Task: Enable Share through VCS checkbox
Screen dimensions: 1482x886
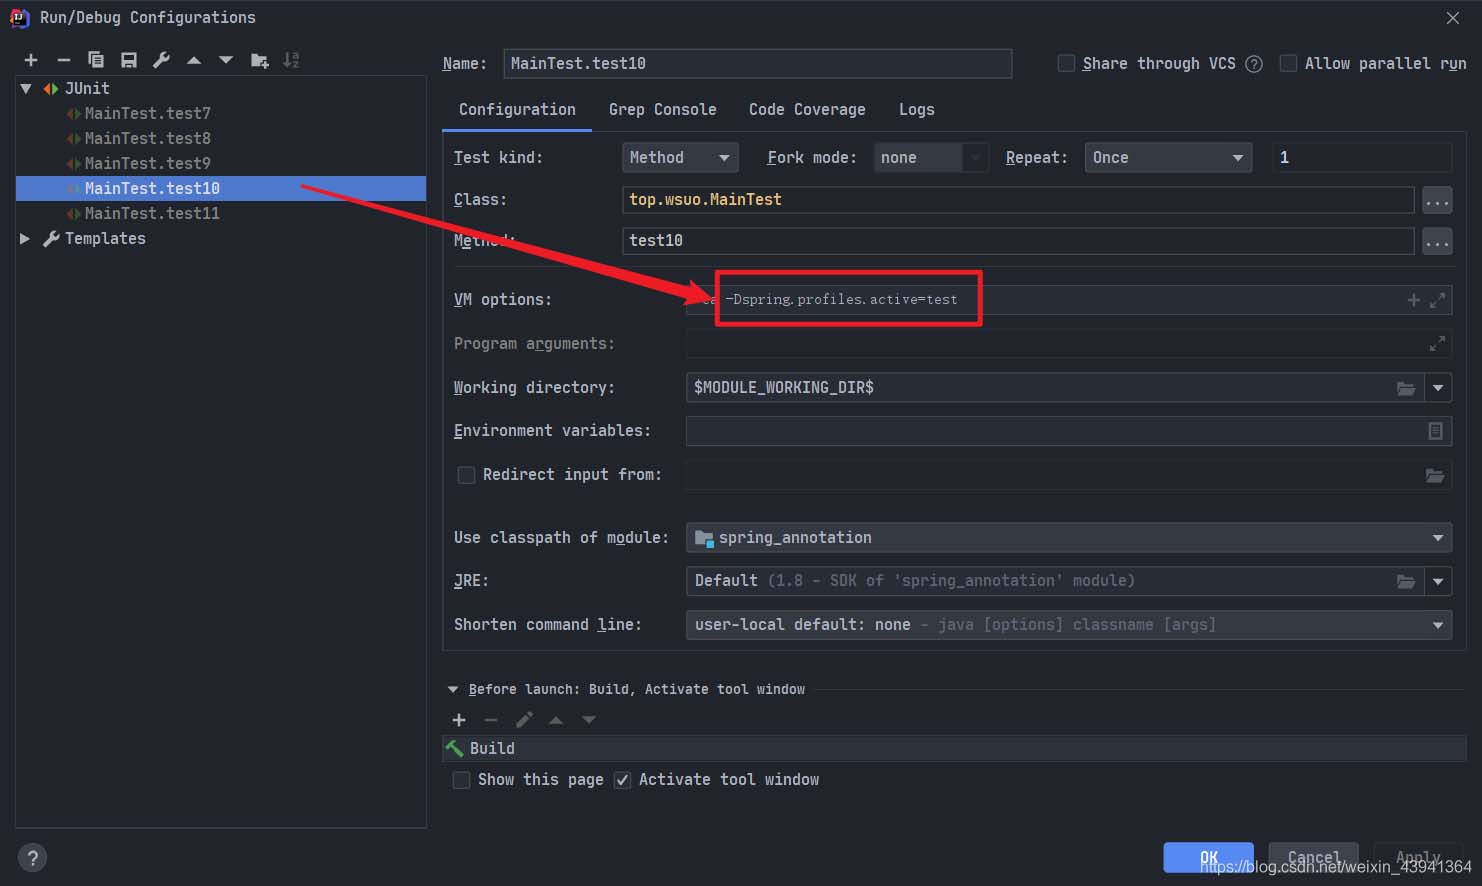Action: 1066,63
